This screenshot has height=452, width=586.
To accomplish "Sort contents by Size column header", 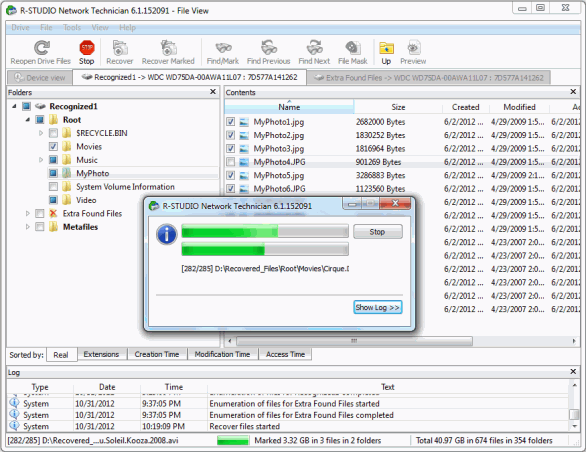I will click(398, 107).
